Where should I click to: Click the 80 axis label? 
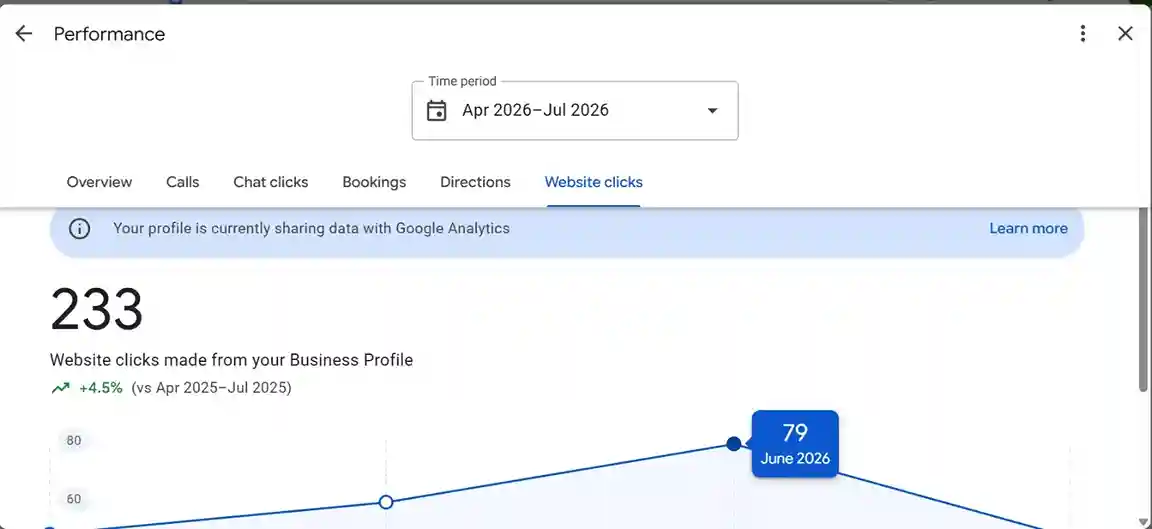click(x=73, y=441)
